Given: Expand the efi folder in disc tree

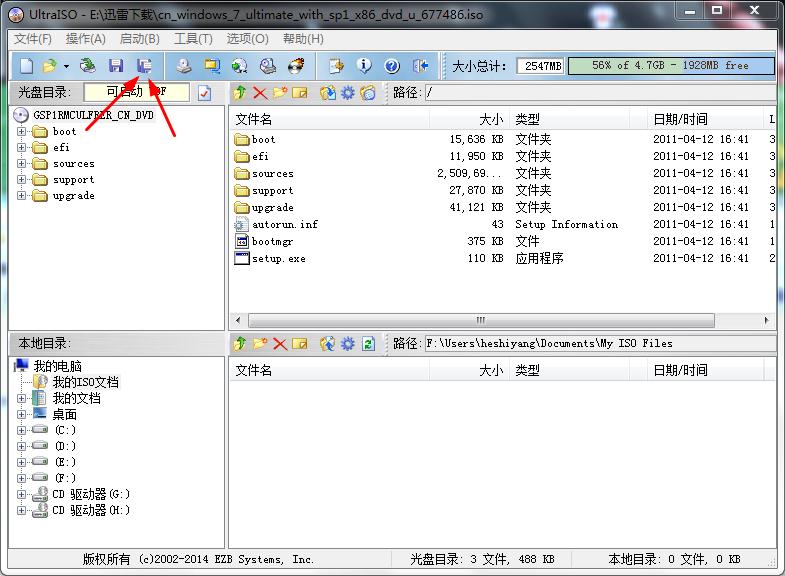Looking at the screenshot, I should click(x=21, y=148).
